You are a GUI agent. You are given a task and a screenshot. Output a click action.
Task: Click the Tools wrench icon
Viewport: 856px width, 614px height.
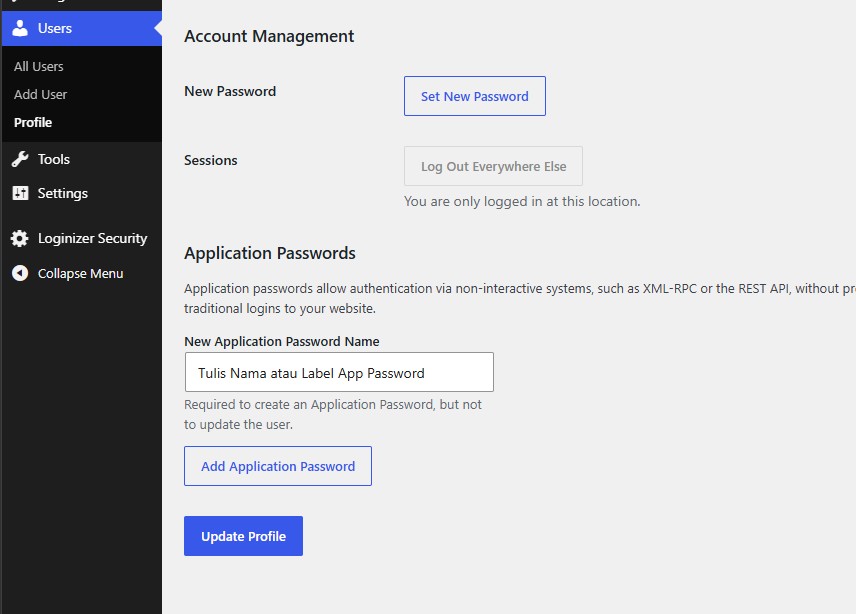[20, 159]
